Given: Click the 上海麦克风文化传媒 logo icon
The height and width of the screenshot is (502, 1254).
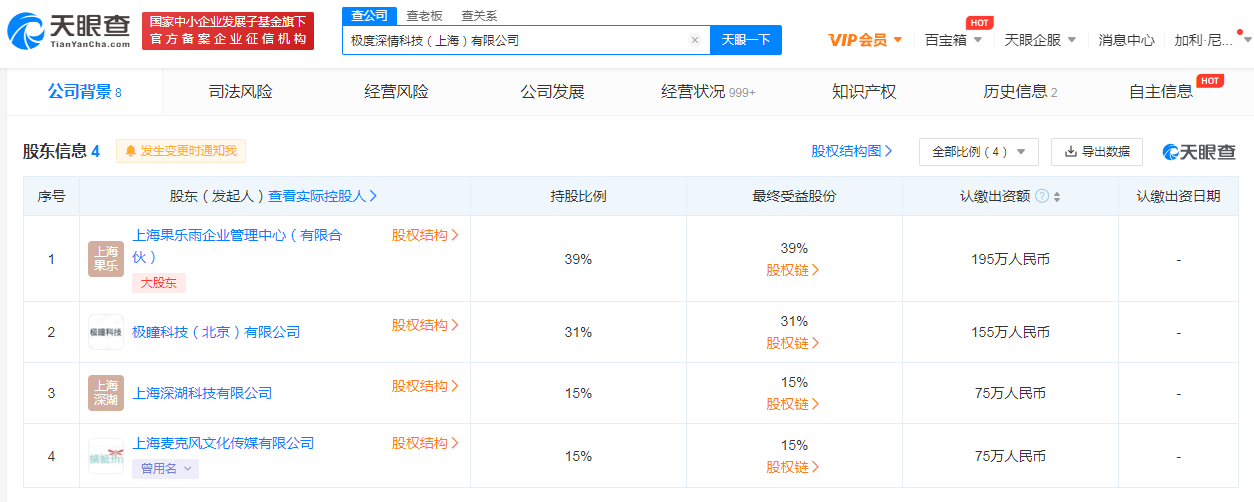Looking at the screenshot, I should 106,455.
